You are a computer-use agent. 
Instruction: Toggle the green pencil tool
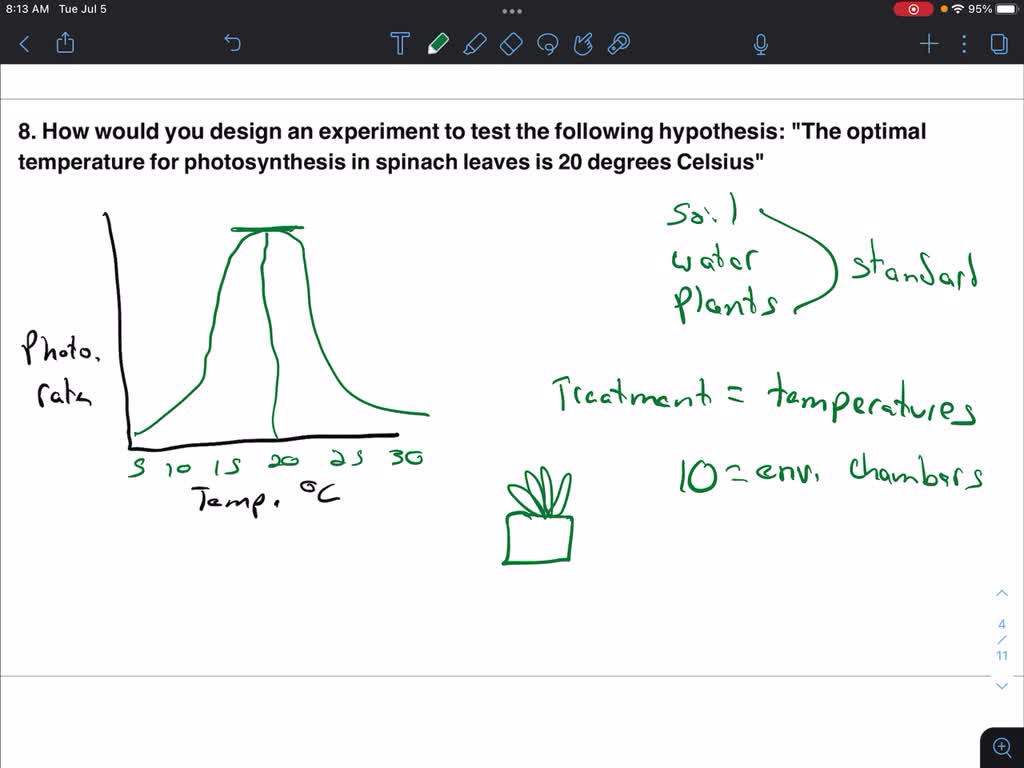(x=440, y=43)
